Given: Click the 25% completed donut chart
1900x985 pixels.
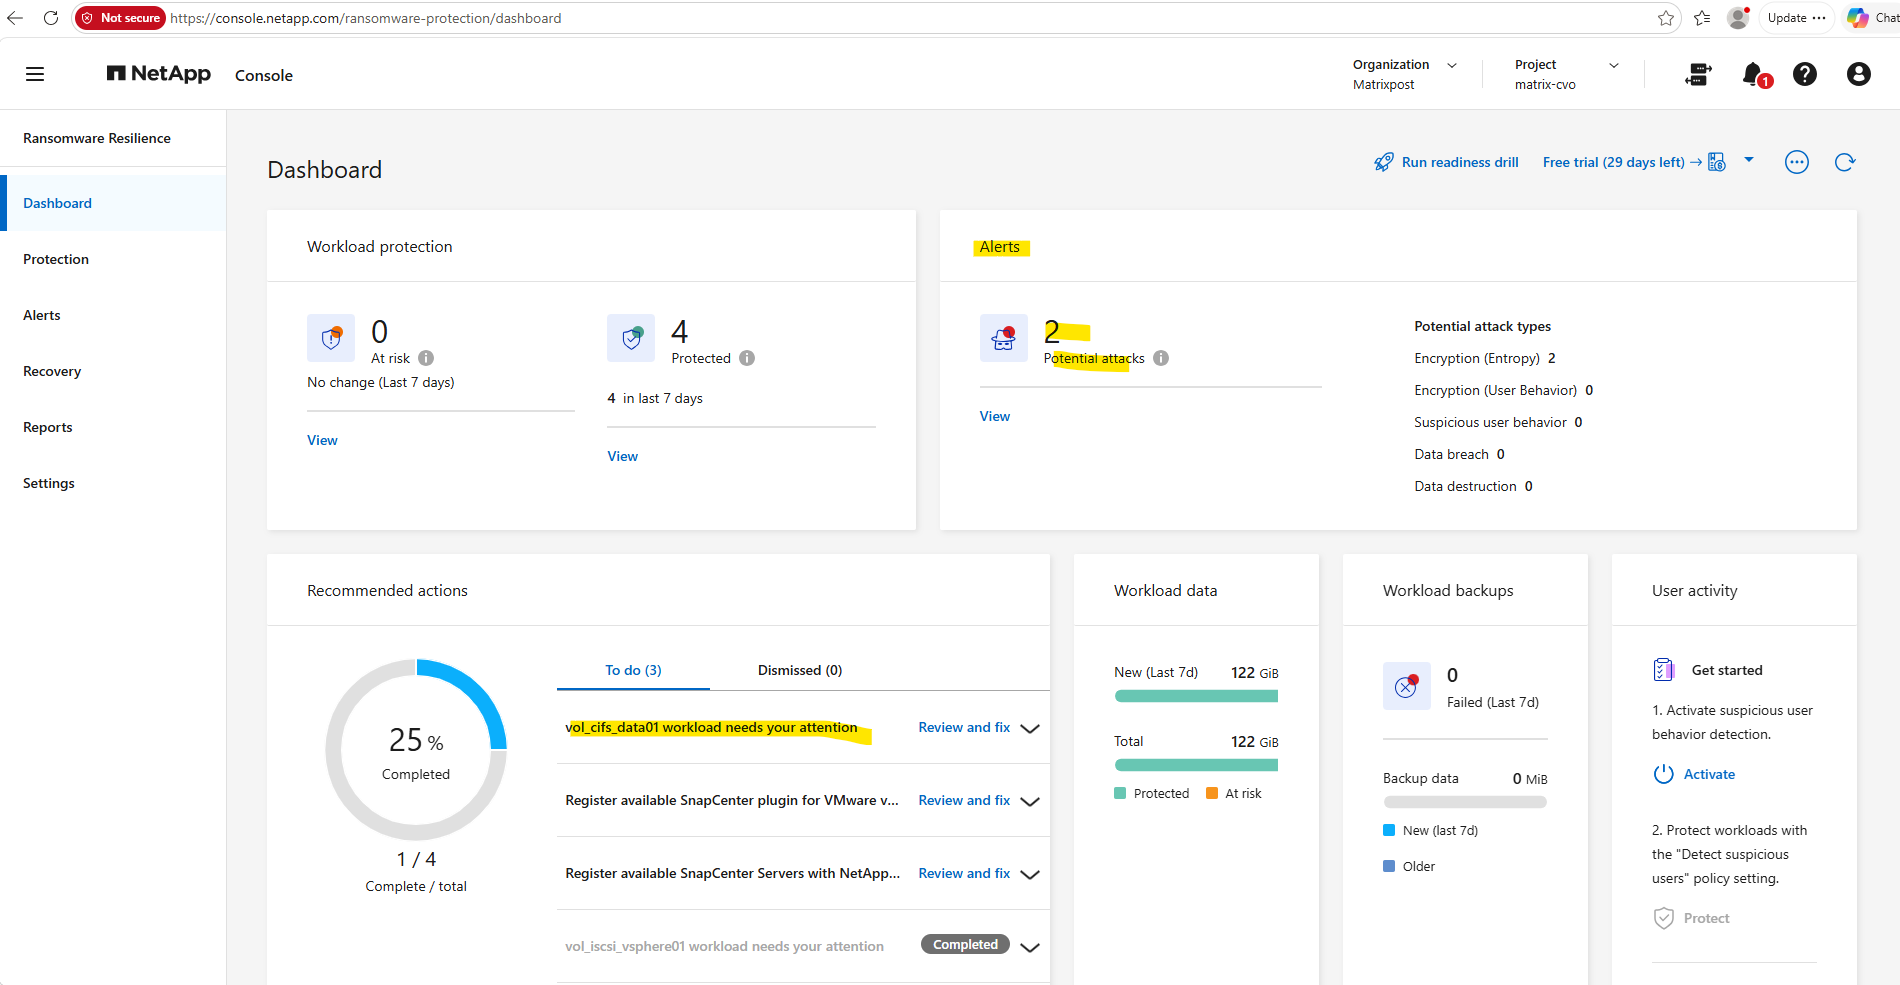Looking at the screenshot, I should 416,749.
